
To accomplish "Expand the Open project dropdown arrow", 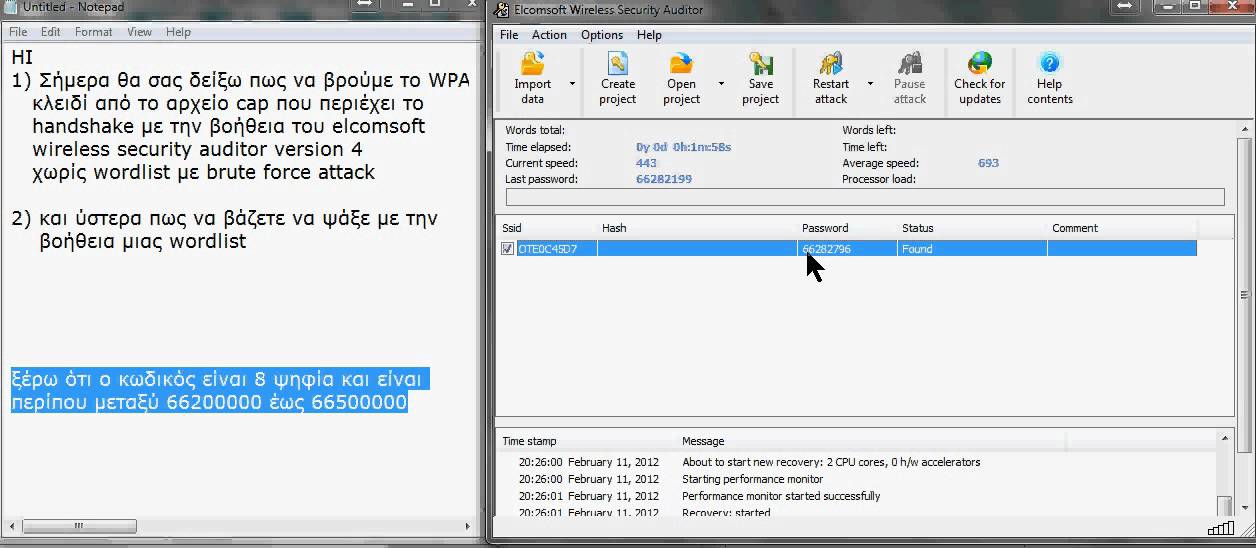I will click(x=721, y=84).
